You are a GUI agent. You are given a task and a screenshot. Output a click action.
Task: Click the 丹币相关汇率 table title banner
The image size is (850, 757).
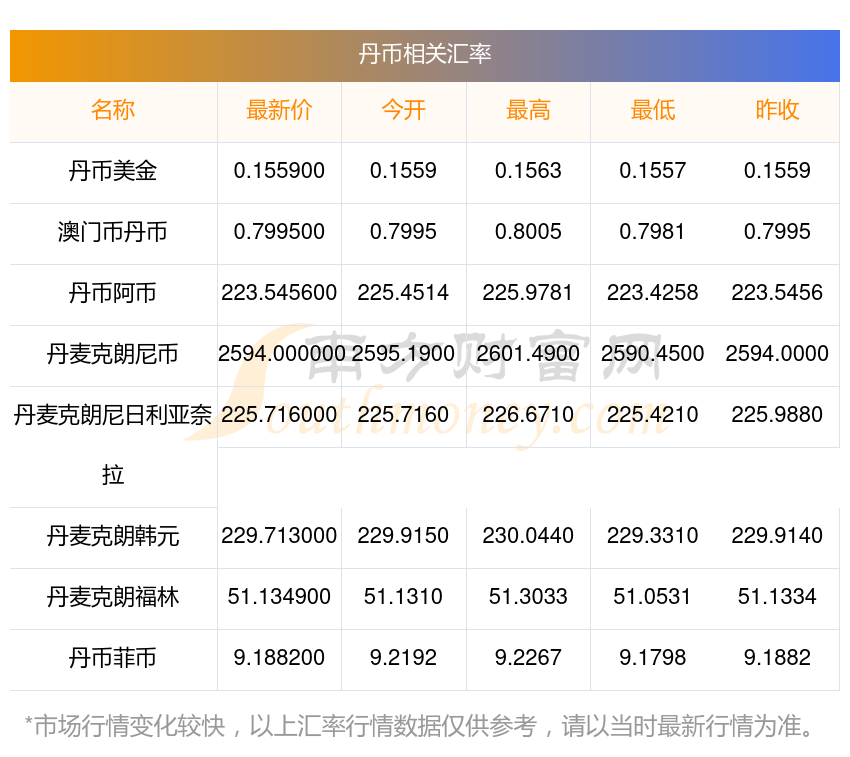(x=424, y=54)
